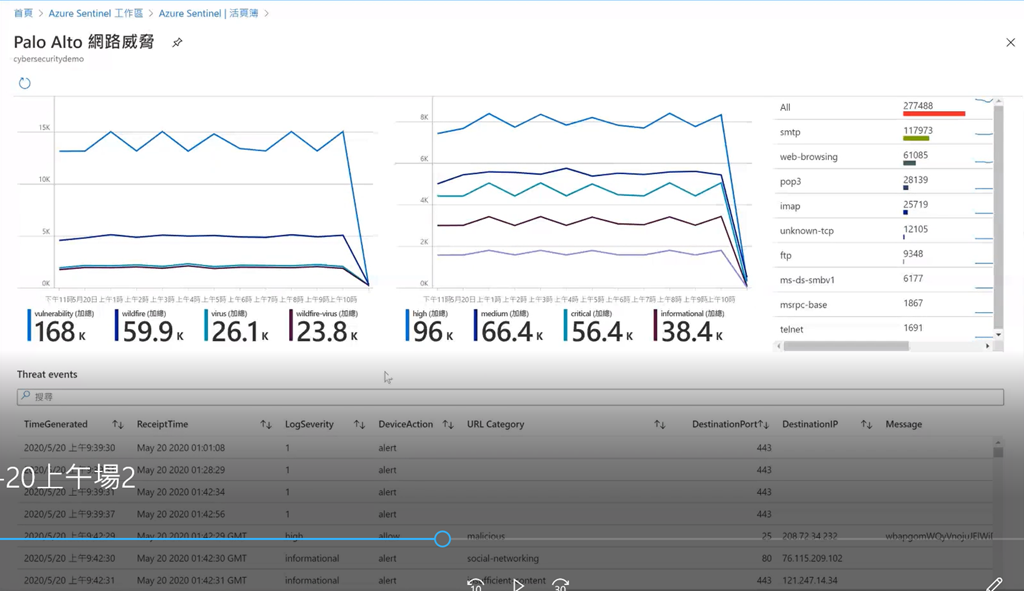
Task: Click the Threat events search field
Action: (x=510, y=396)
